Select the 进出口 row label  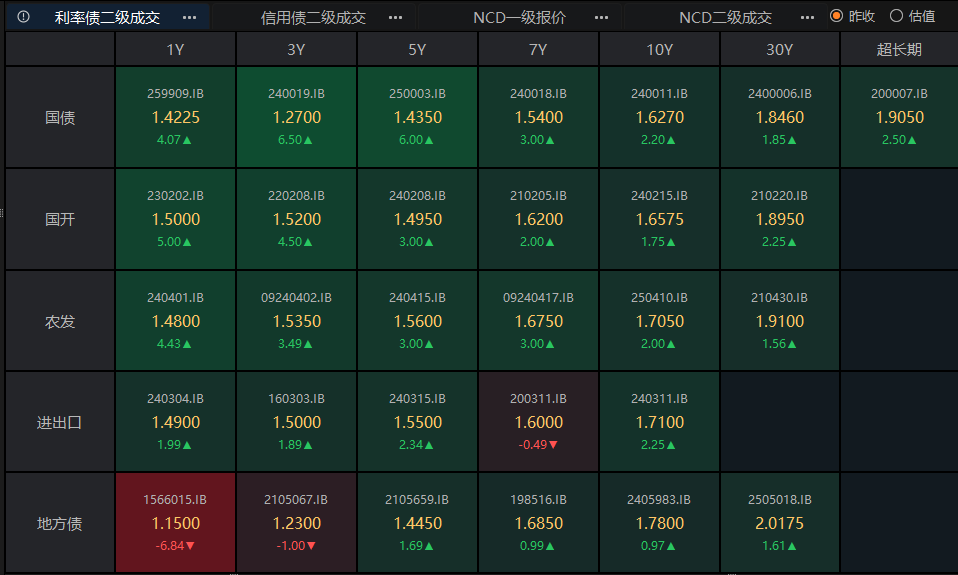60,422
